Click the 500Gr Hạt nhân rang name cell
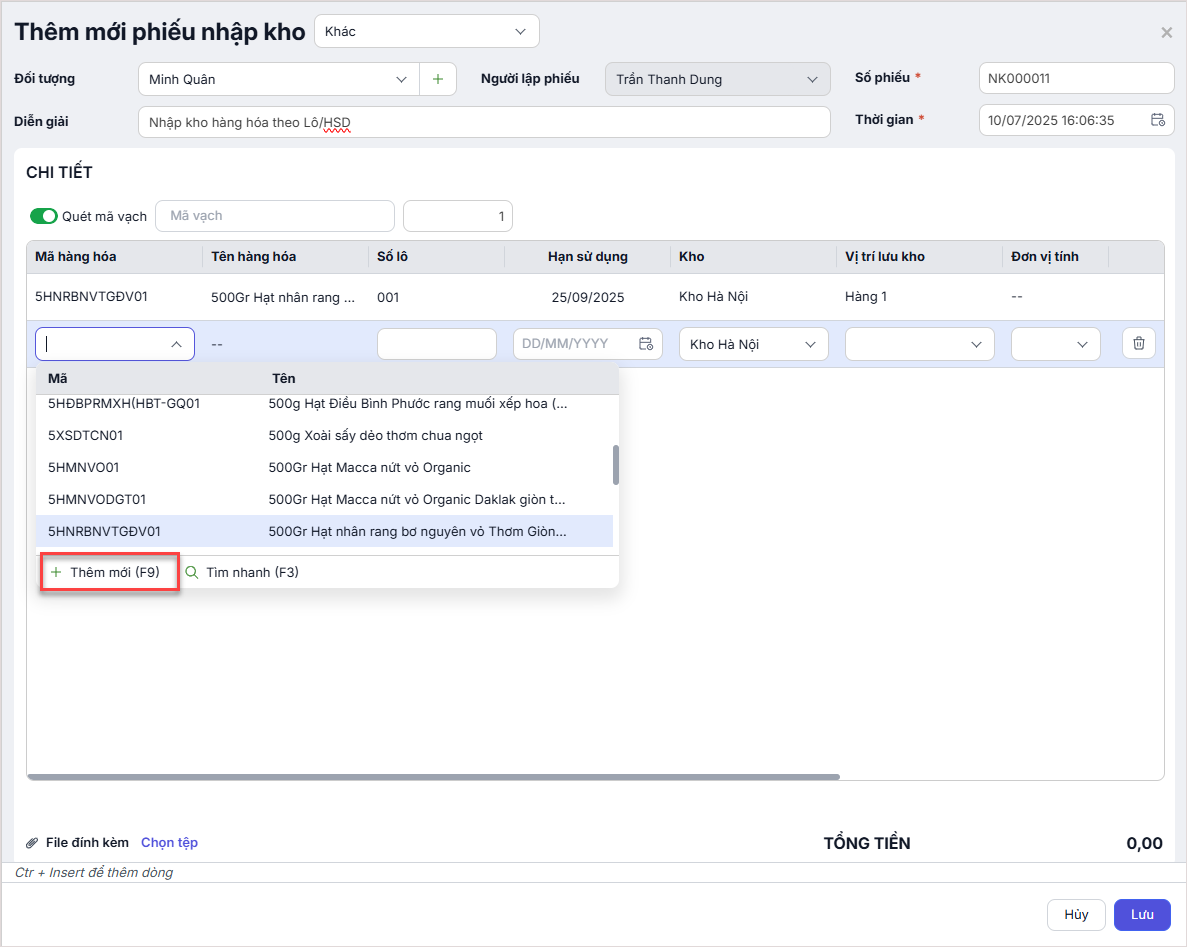1187x947 pixels. 283,297
